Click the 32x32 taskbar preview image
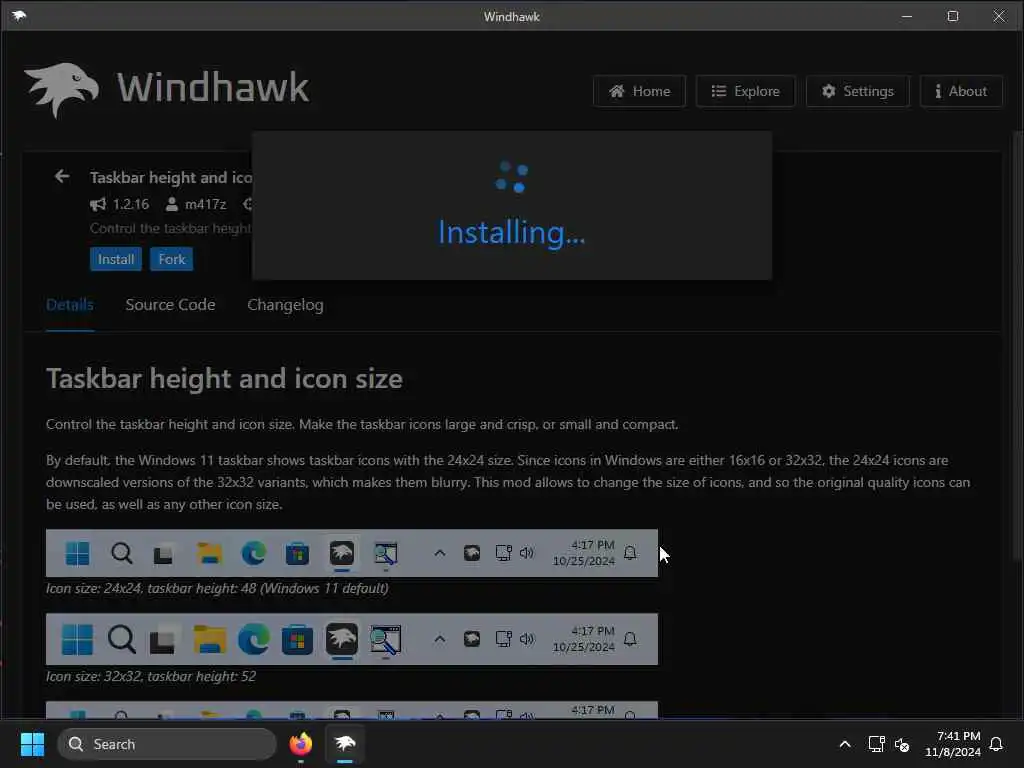1024x768 pixels. click(x=351, y=639)
